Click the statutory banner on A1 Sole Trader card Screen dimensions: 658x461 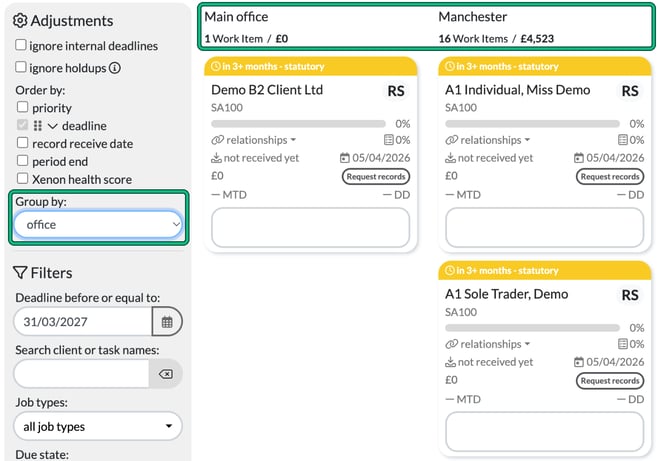545,271
